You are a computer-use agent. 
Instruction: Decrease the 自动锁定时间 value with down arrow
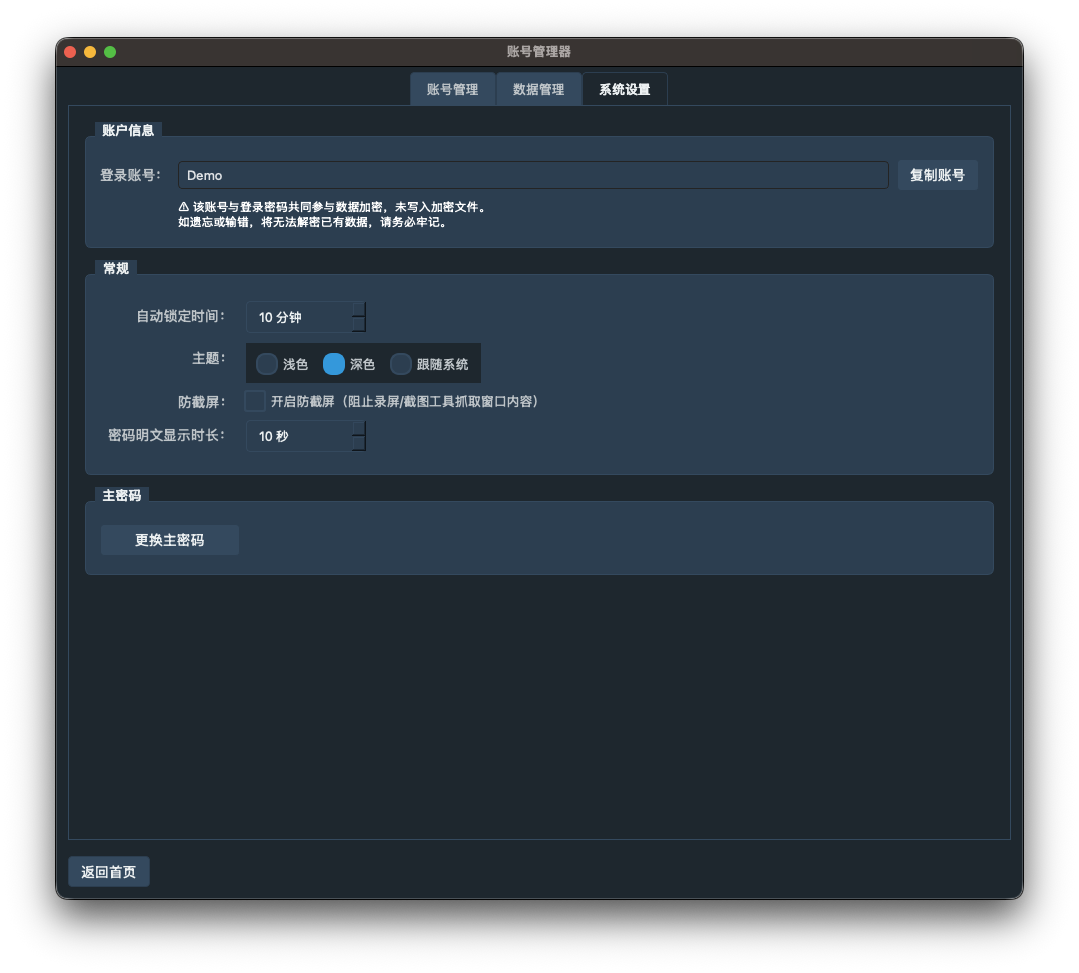(x=359, y=324)
